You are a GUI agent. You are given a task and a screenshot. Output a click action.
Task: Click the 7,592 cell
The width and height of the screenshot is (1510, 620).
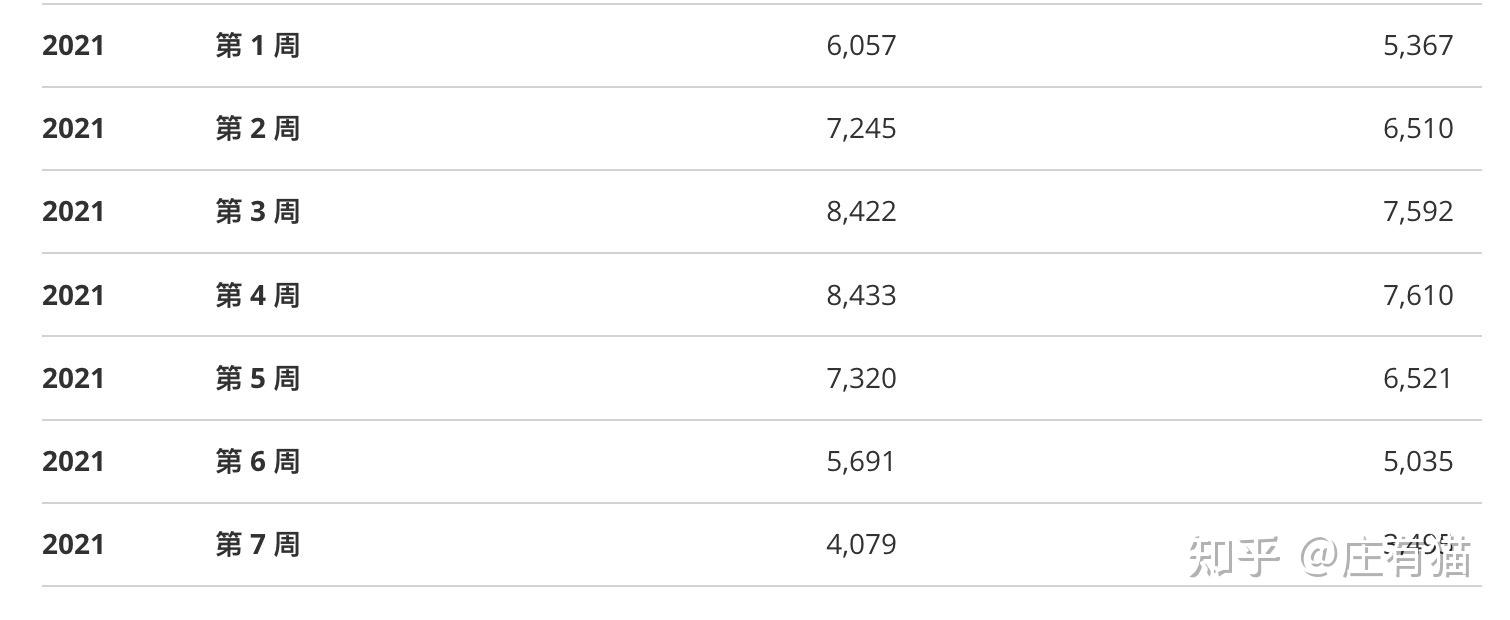point(1417,212)
